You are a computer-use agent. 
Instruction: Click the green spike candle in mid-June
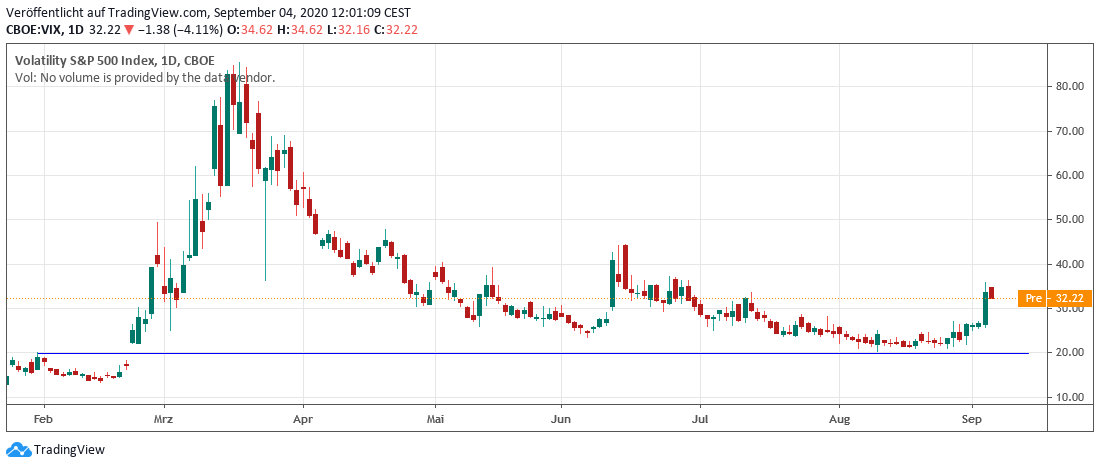pos(612,283)
